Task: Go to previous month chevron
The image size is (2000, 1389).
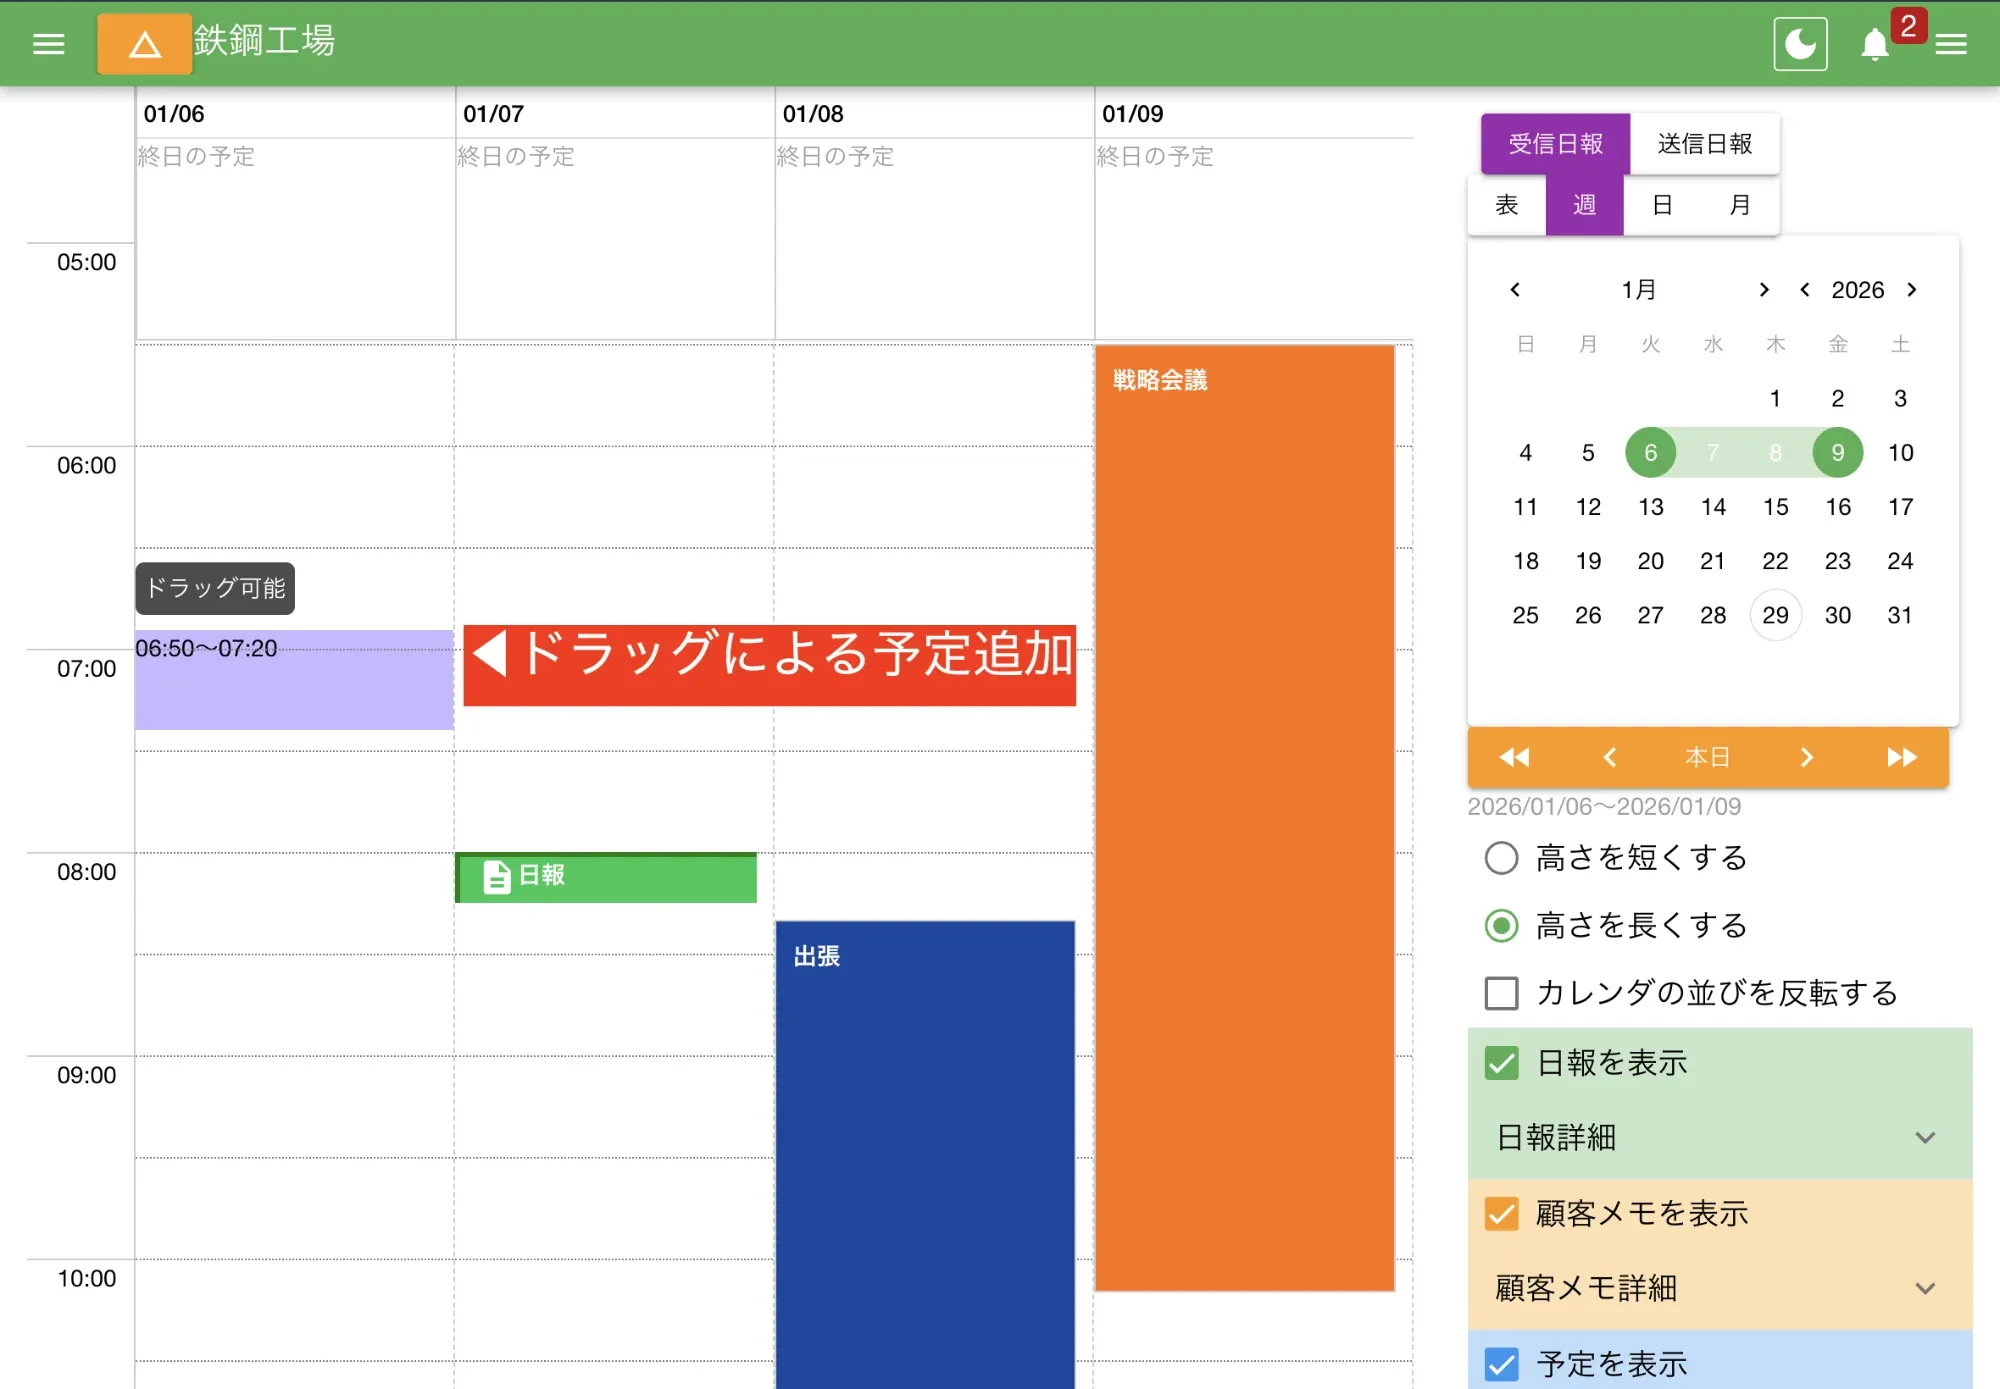Action: (x=1515, y=290)
